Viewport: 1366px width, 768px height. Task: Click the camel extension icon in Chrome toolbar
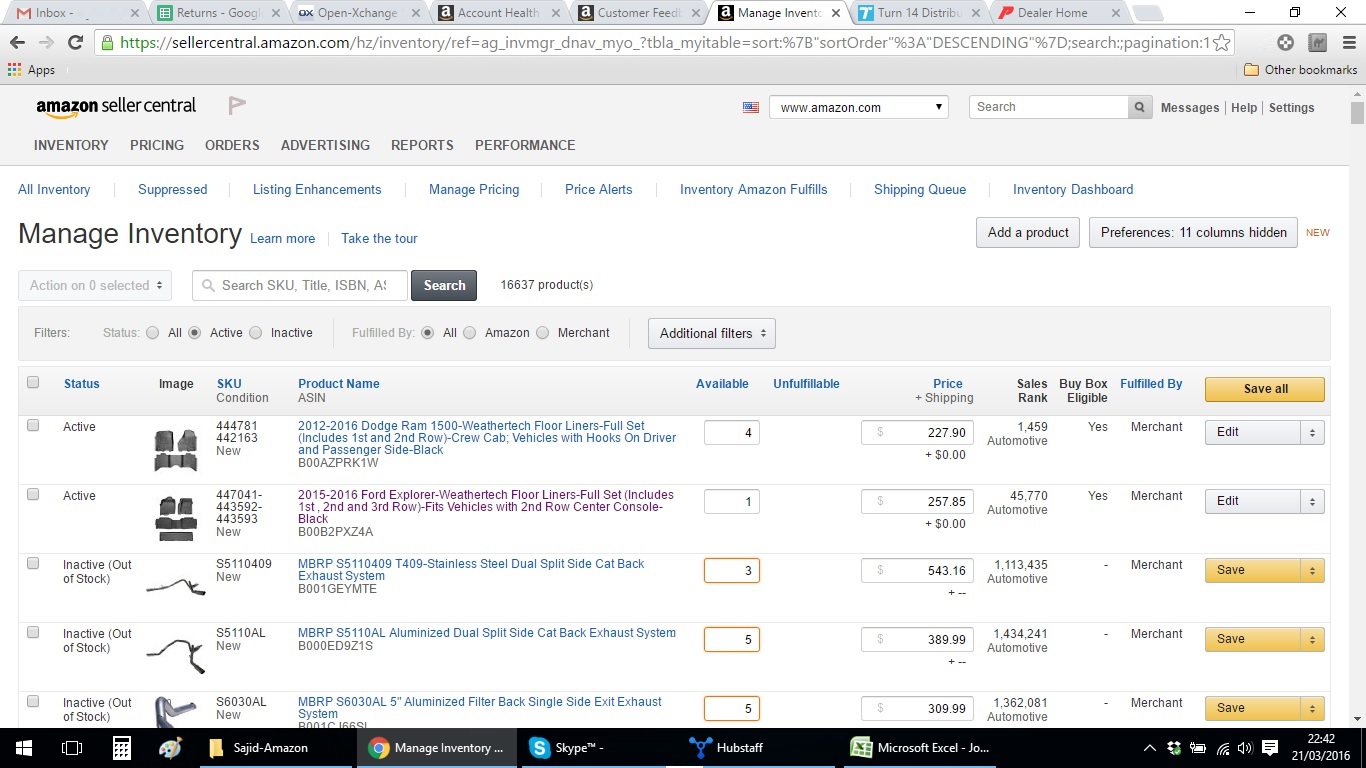(1318, 43)
